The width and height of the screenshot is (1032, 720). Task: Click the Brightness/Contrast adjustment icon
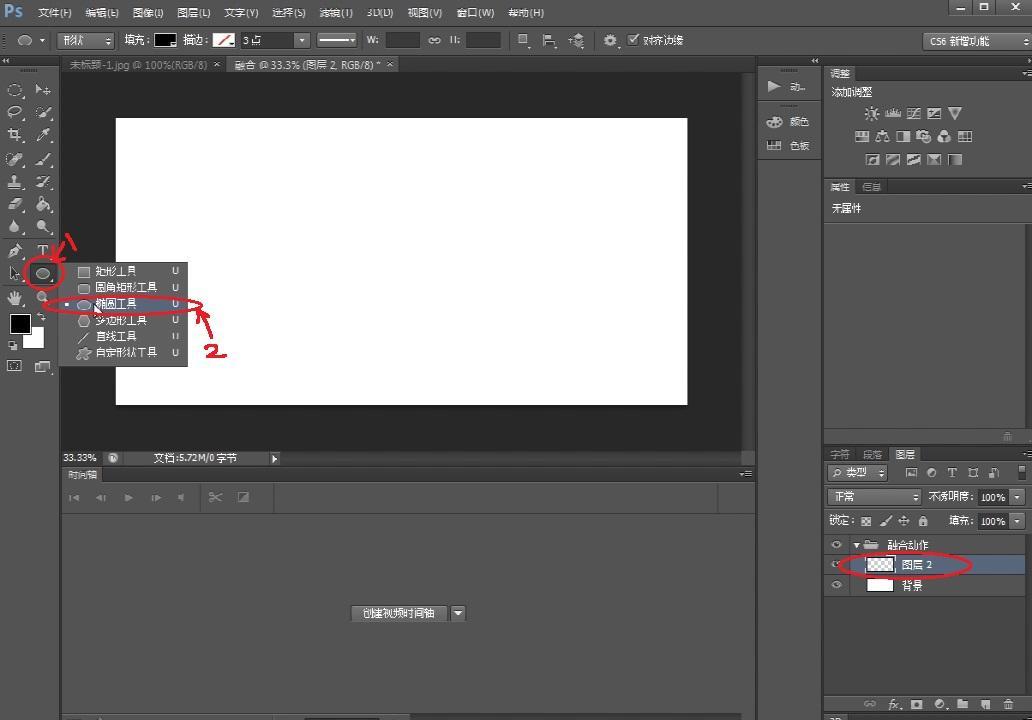[872, 114]
